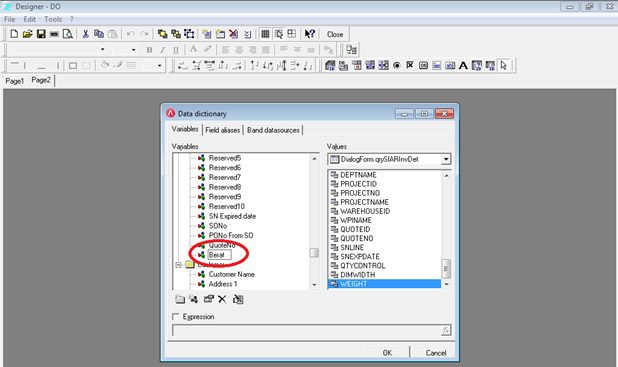This screenshot has height=367, width=618.
Task: Click the variables list icon right of Delete X
Action: [238, 300]
